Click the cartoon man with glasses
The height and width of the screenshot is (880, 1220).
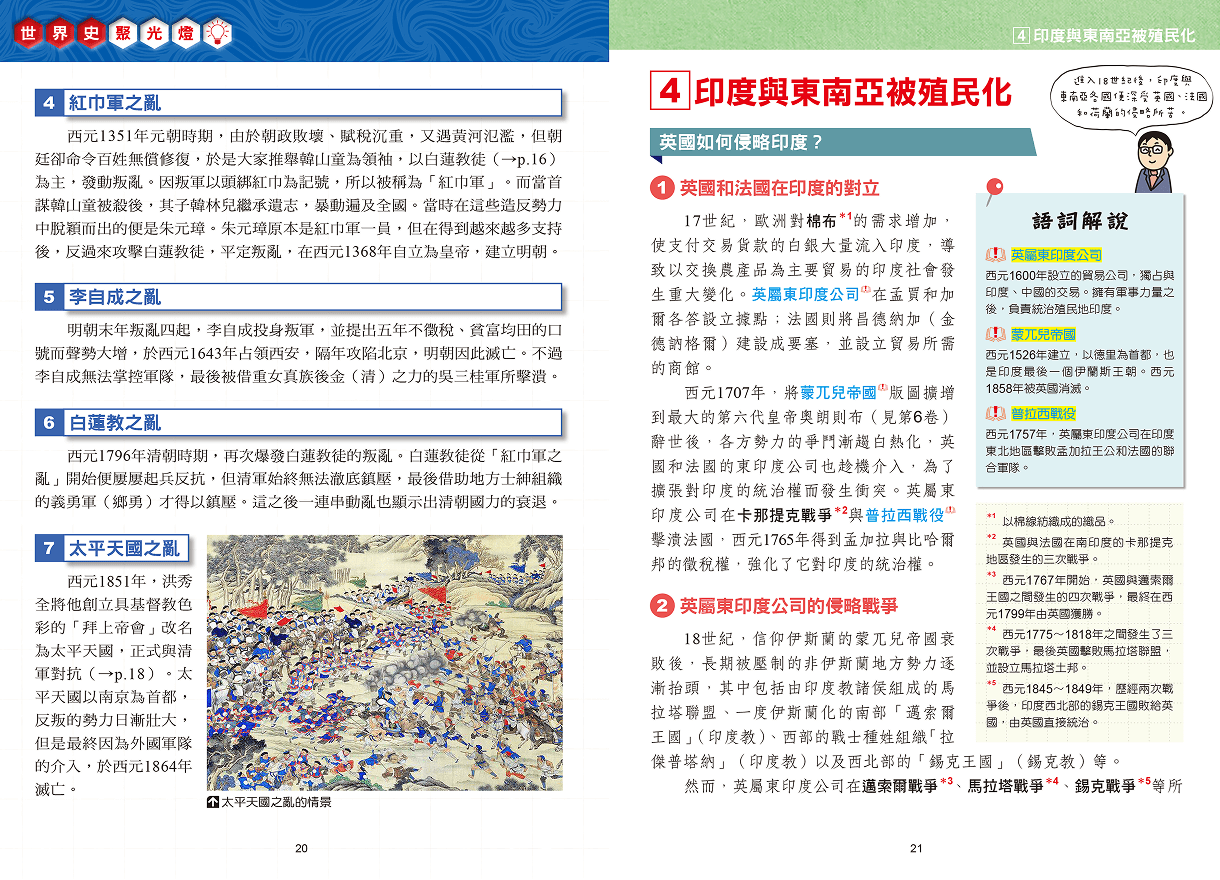[1156, 162]
